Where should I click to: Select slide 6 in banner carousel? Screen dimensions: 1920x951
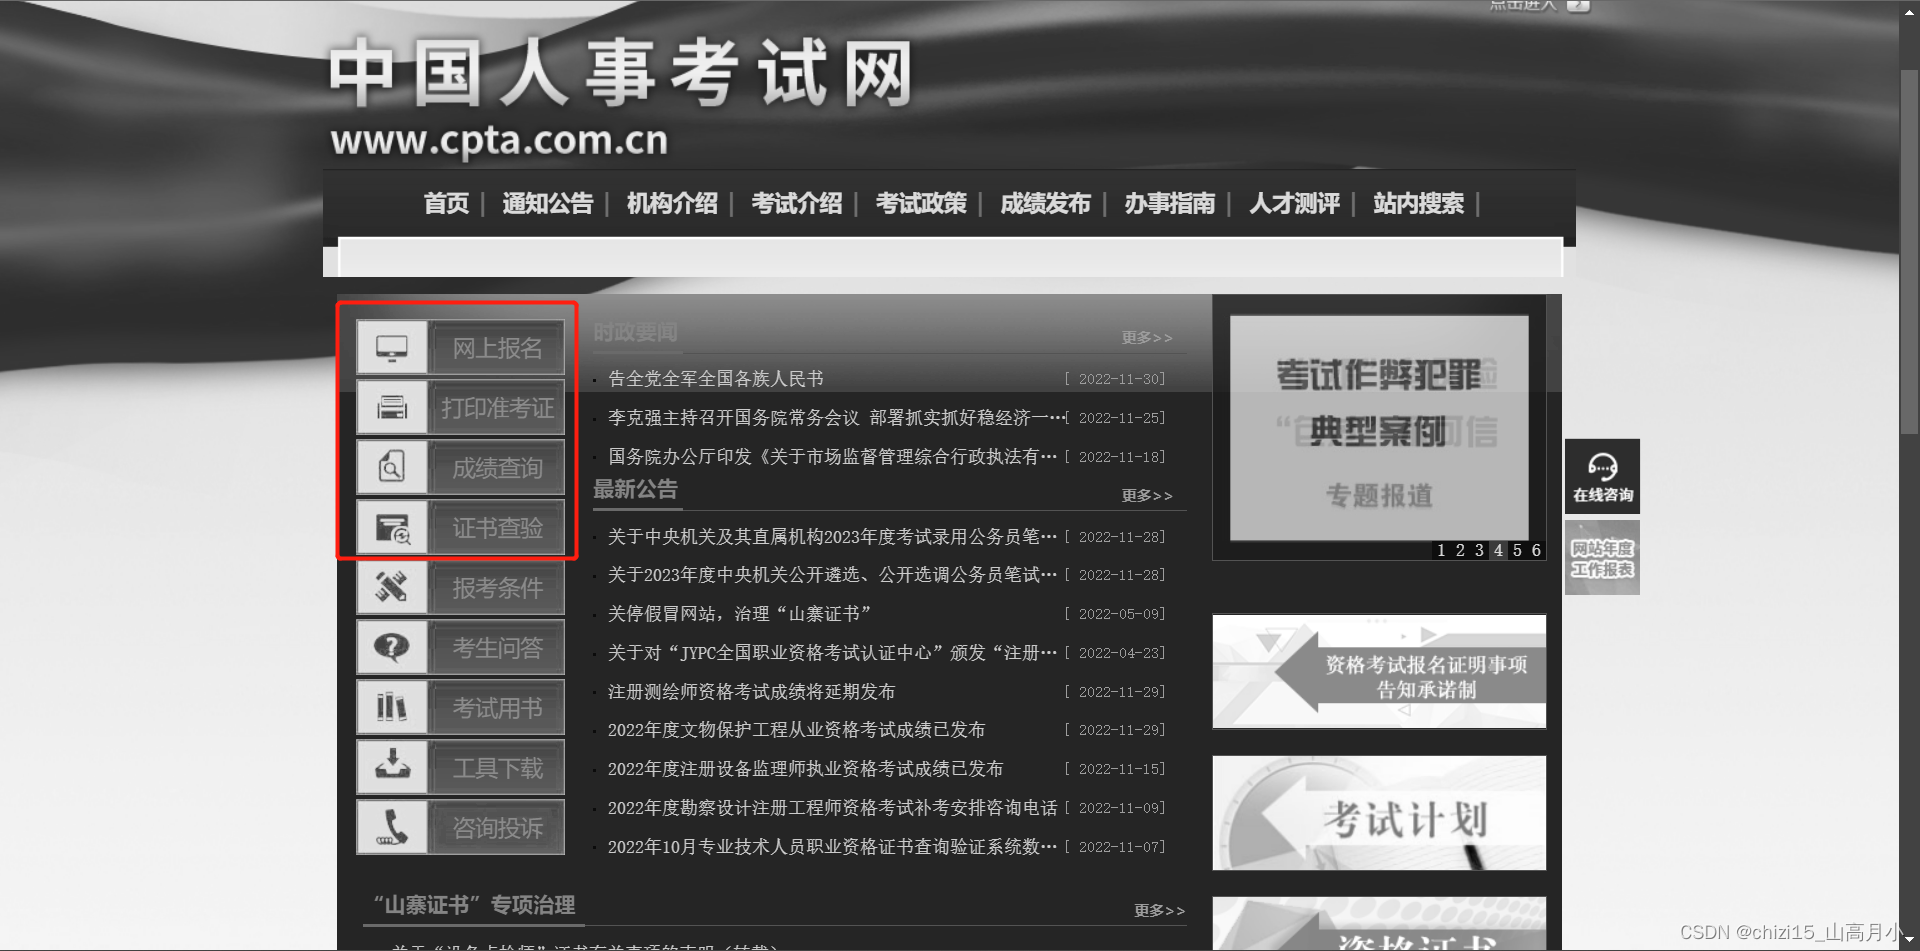[x=1536, y=550]
